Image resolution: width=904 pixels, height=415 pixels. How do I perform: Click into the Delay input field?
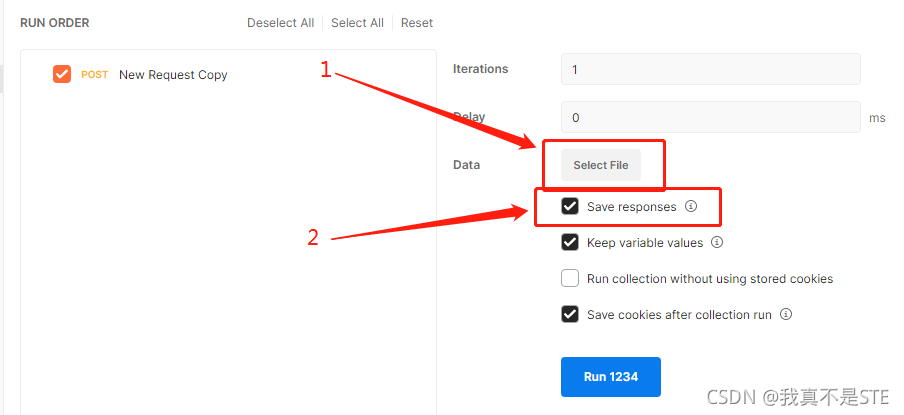(x=711, y=118)
